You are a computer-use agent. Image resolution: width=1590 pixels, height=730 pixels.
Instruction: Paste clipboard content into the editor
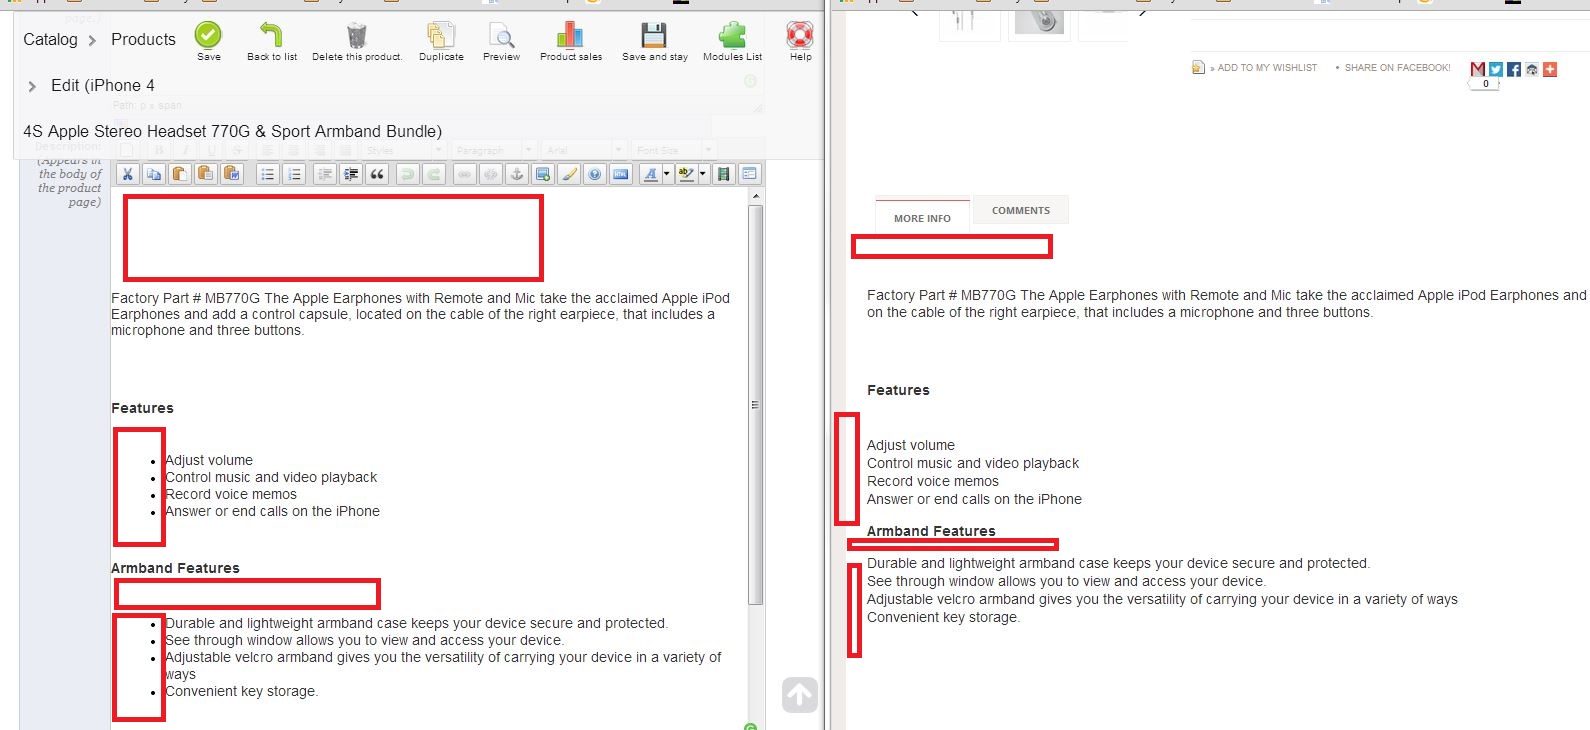coord(179,174)
